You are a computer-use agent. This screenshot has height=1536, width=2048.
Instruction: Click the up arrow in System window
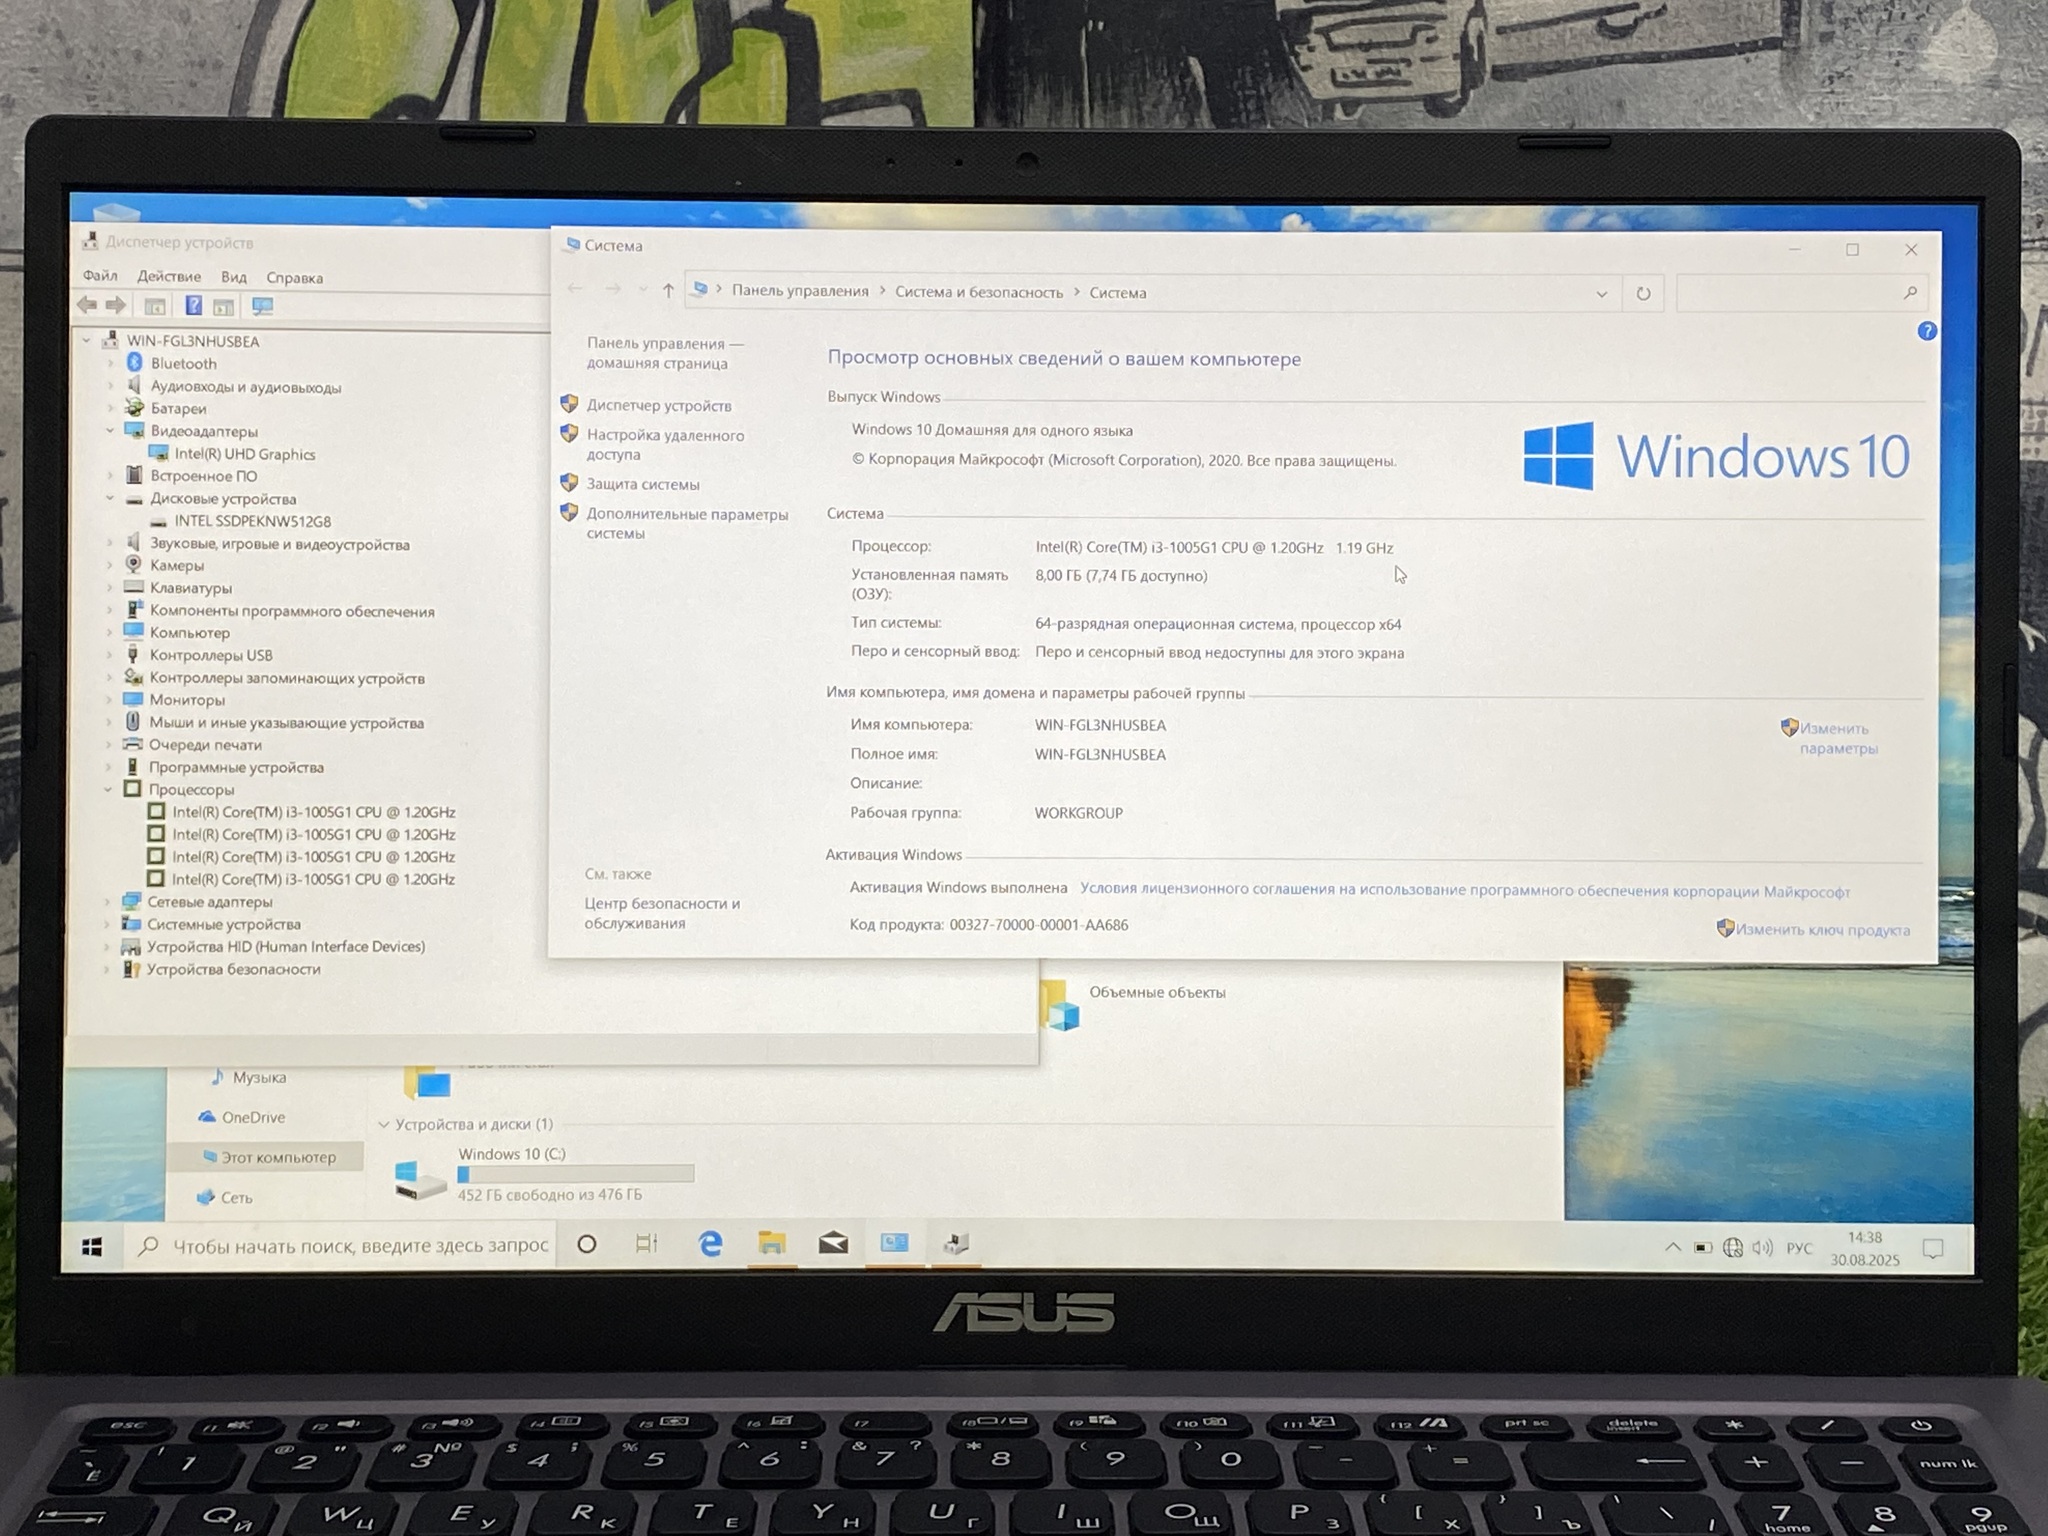coord(668,291)
